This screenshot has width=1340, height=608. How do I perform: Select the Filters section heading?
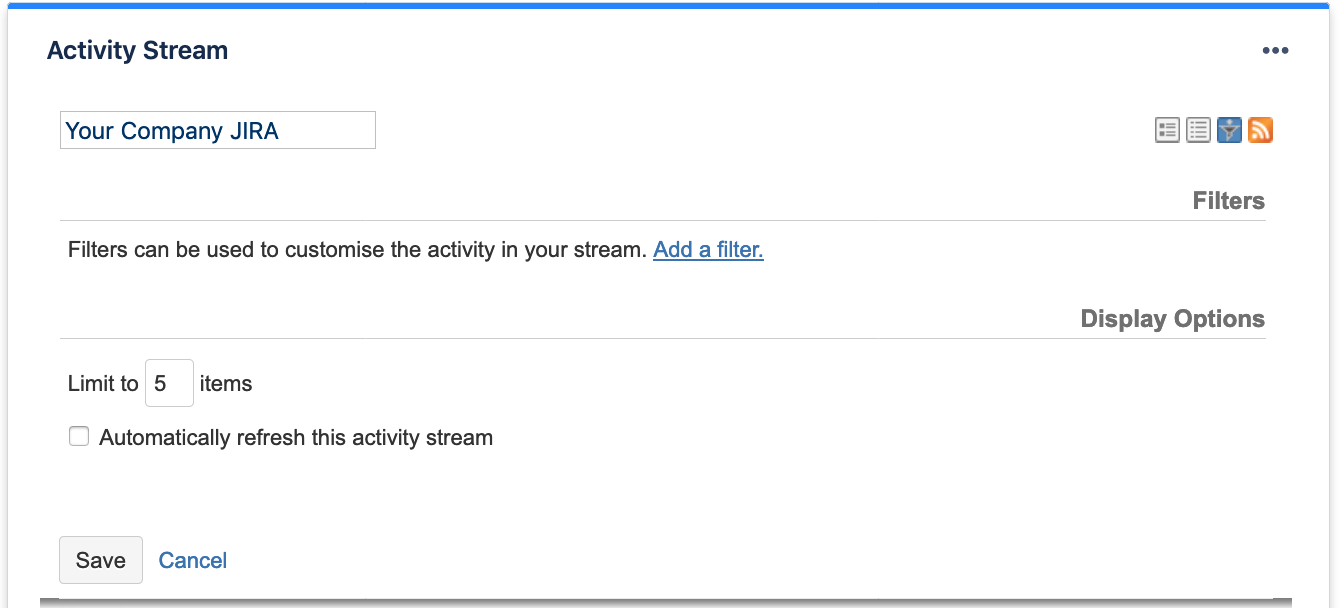coord(1229,201)
